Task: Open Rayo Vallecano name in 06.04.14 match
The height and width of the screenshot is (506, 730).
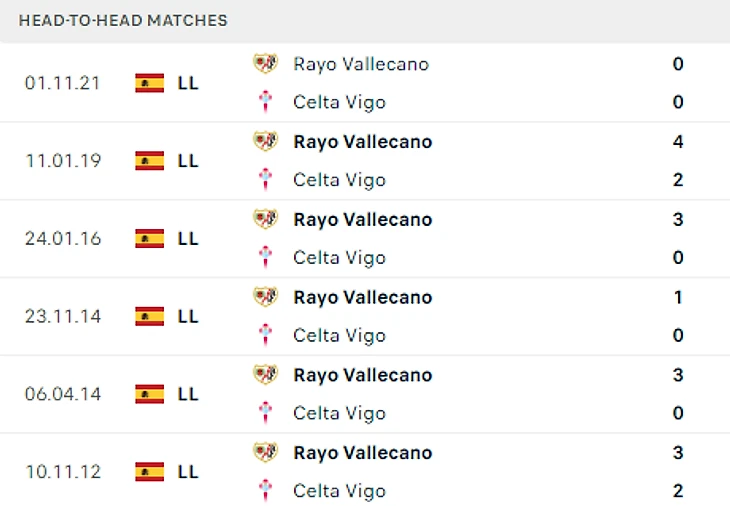Action: coord(362,375)
